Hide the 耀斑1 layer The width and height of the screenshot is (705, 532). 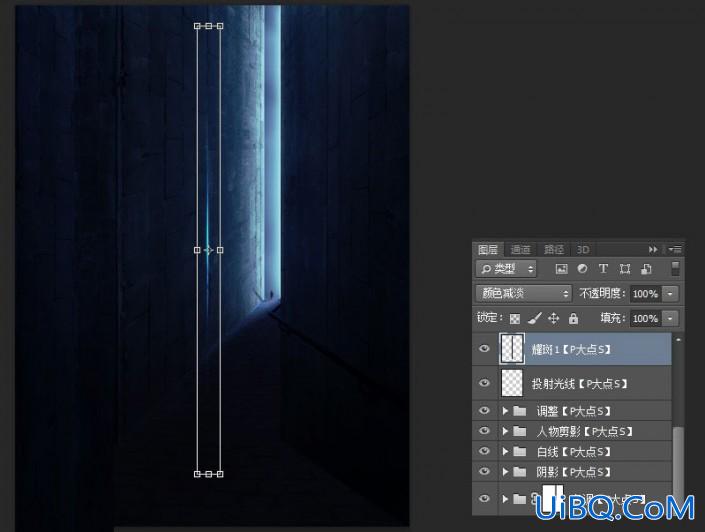click(x=484, y=349)
